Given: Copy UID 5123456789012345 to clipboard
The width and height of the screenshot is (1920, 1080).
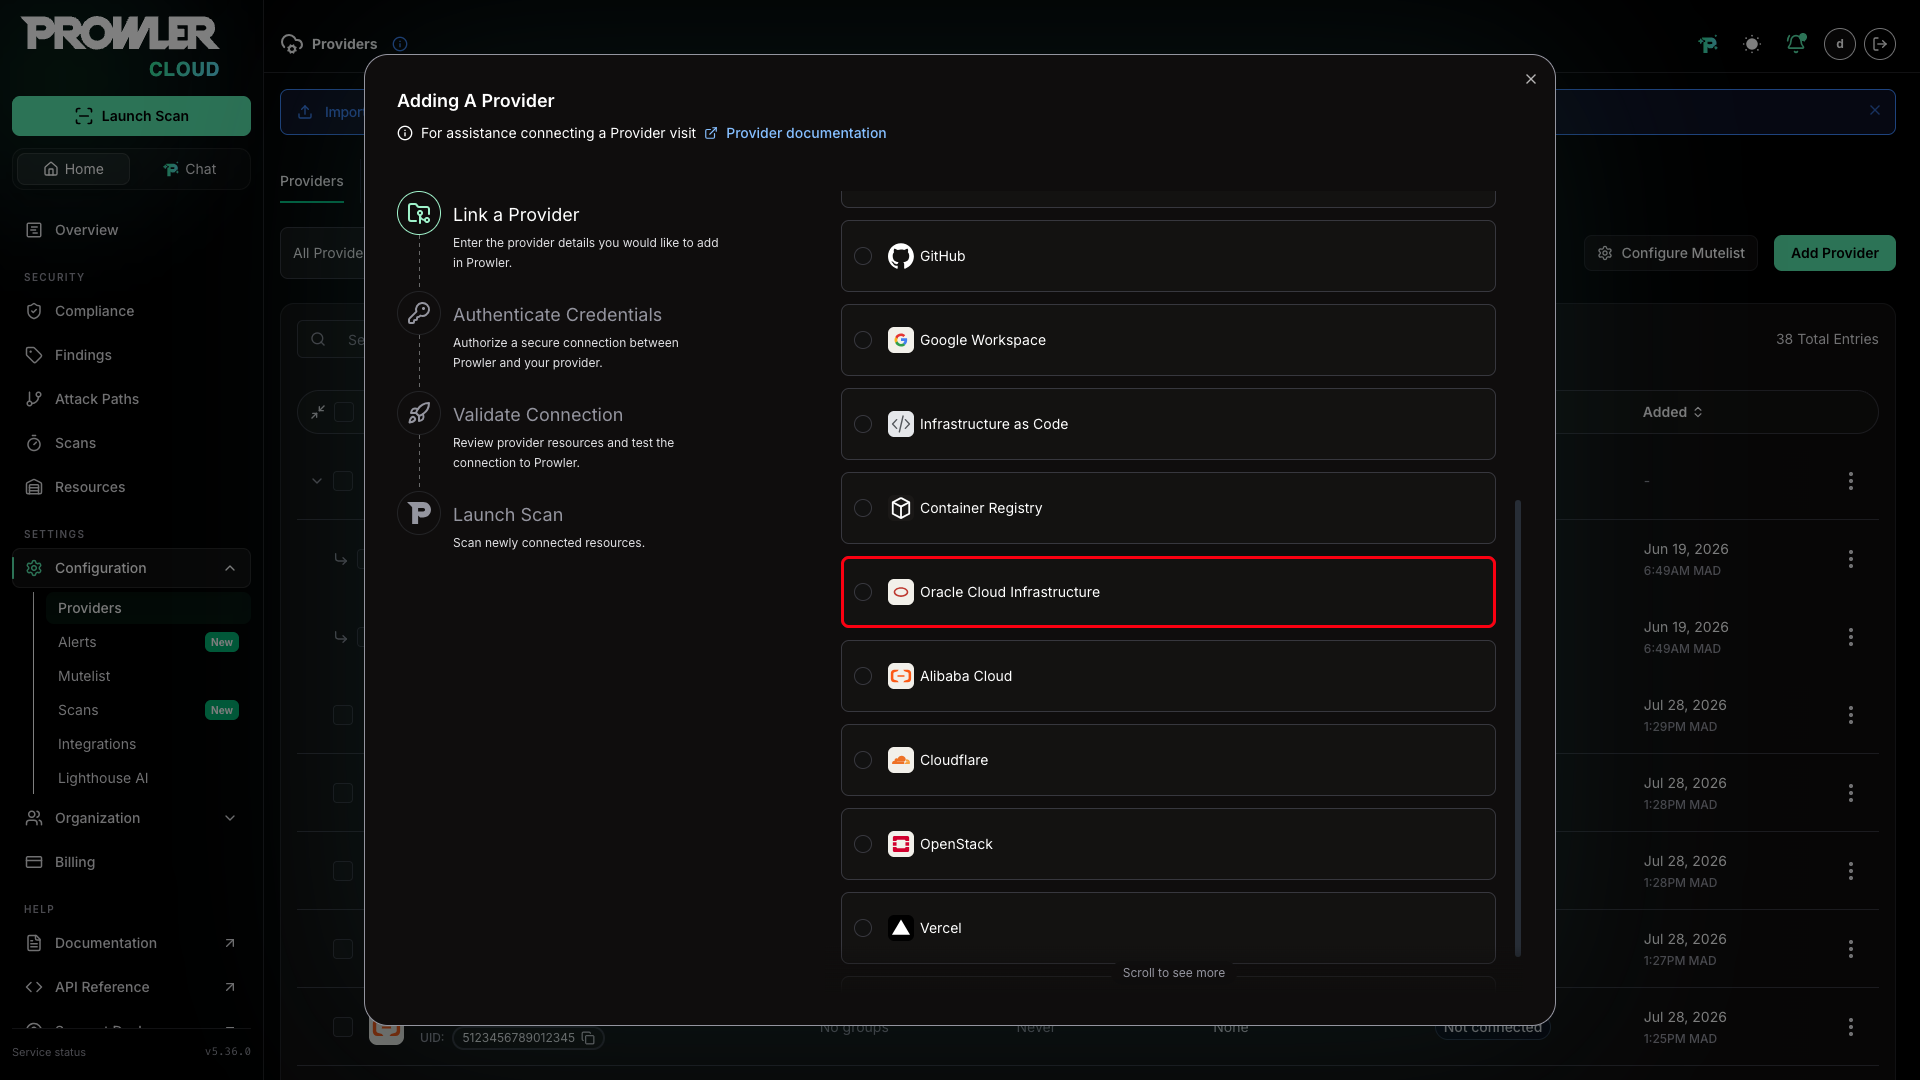Looking at the screenshot, I should [588, 1038].
